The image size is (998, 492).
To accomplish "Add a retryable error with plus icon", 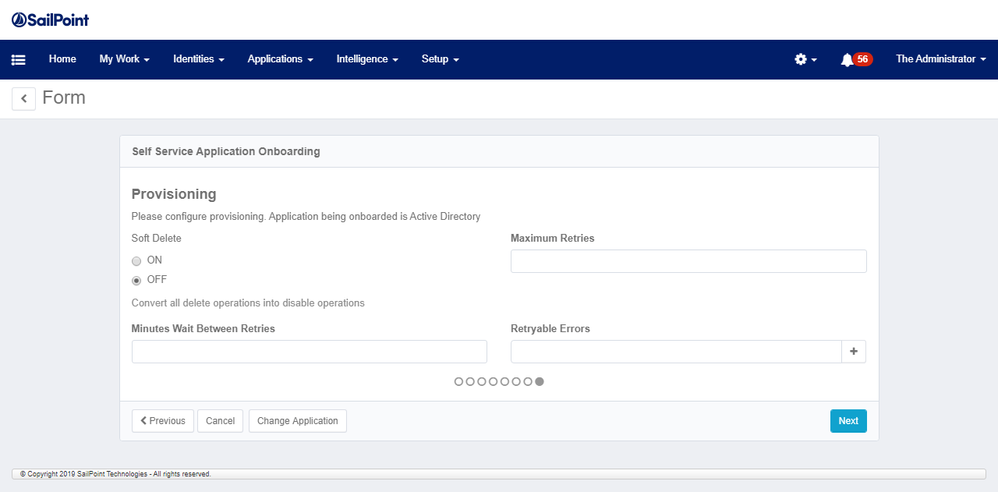I will coord(854,351).
